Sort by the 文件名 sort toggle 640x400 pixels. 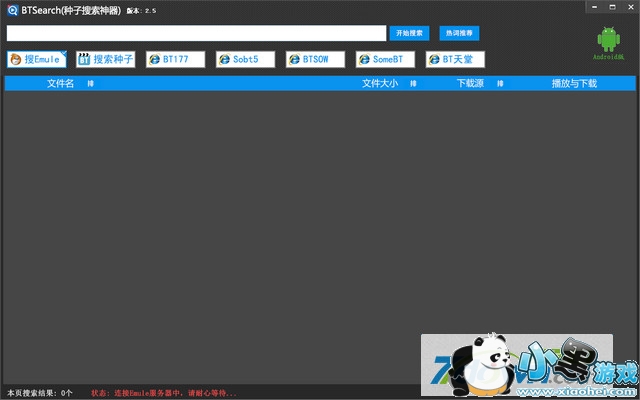[91, 83]
